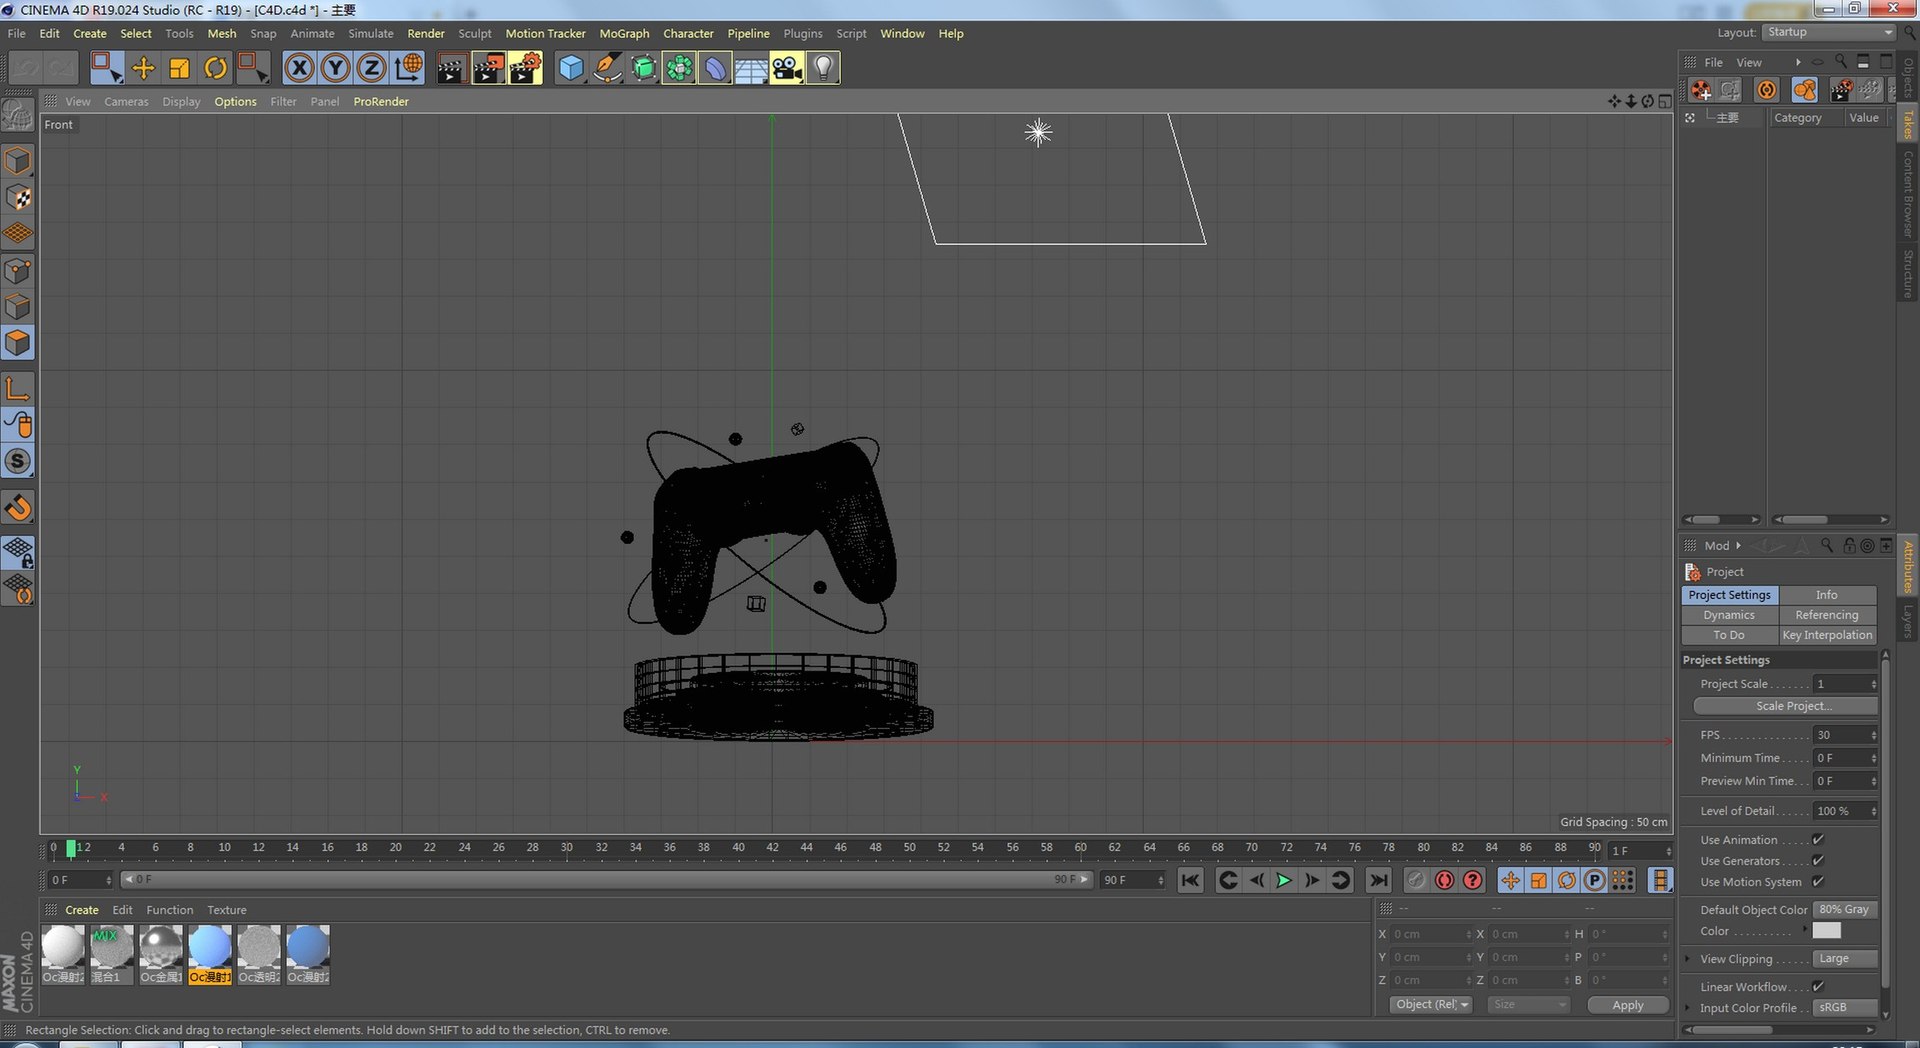Click the Apply button in coordinates

pos(1627,1005)
